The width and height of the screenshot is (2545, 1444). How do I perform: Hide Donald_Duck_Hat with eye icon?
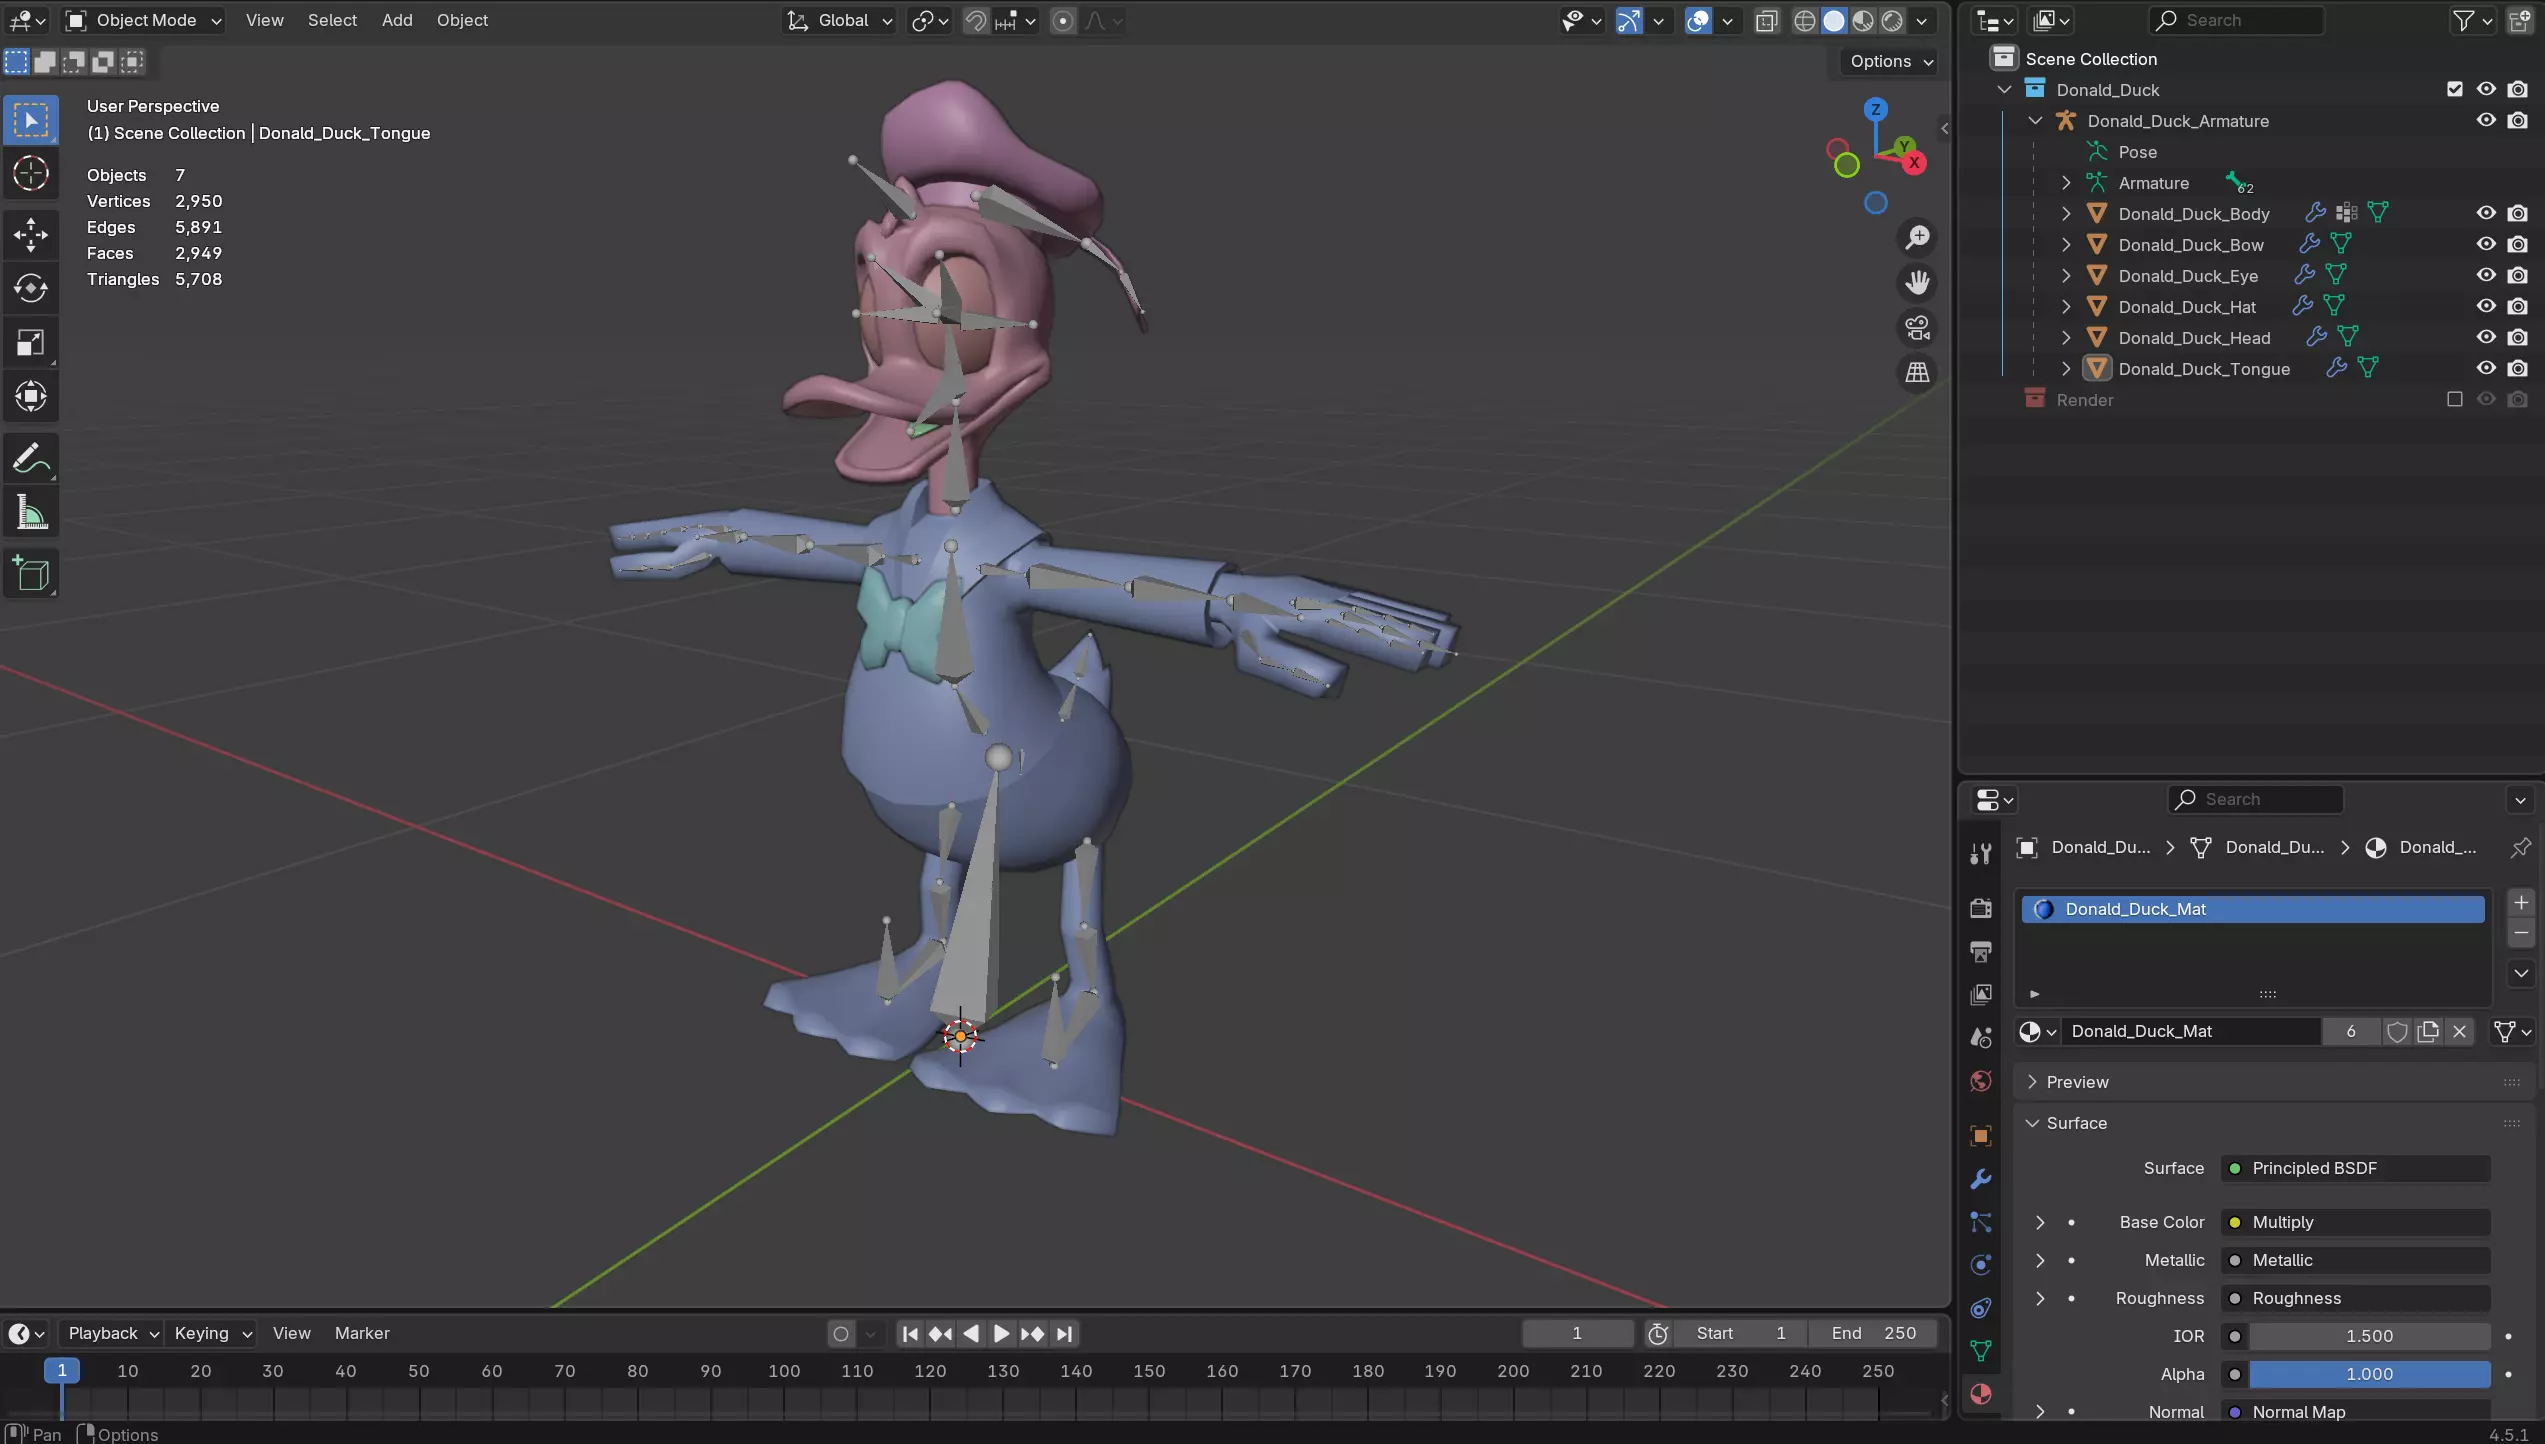(x=2486, y=306)
